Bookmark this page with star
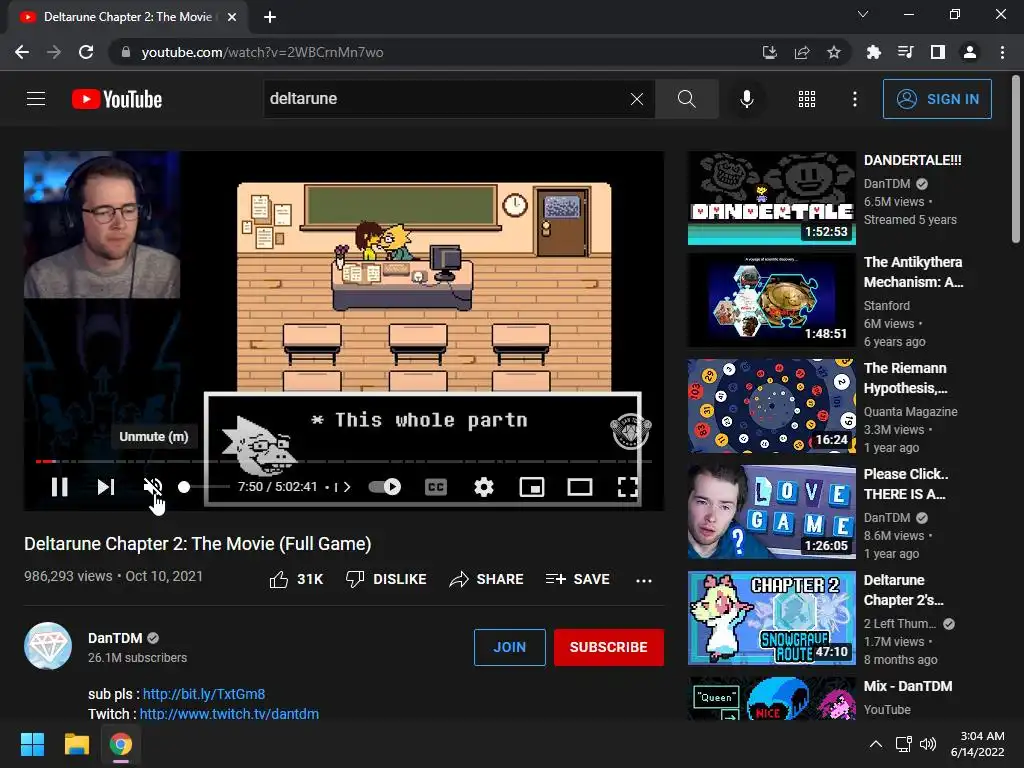The width and height of the screenshot is (1024, 768). (833, 52)
